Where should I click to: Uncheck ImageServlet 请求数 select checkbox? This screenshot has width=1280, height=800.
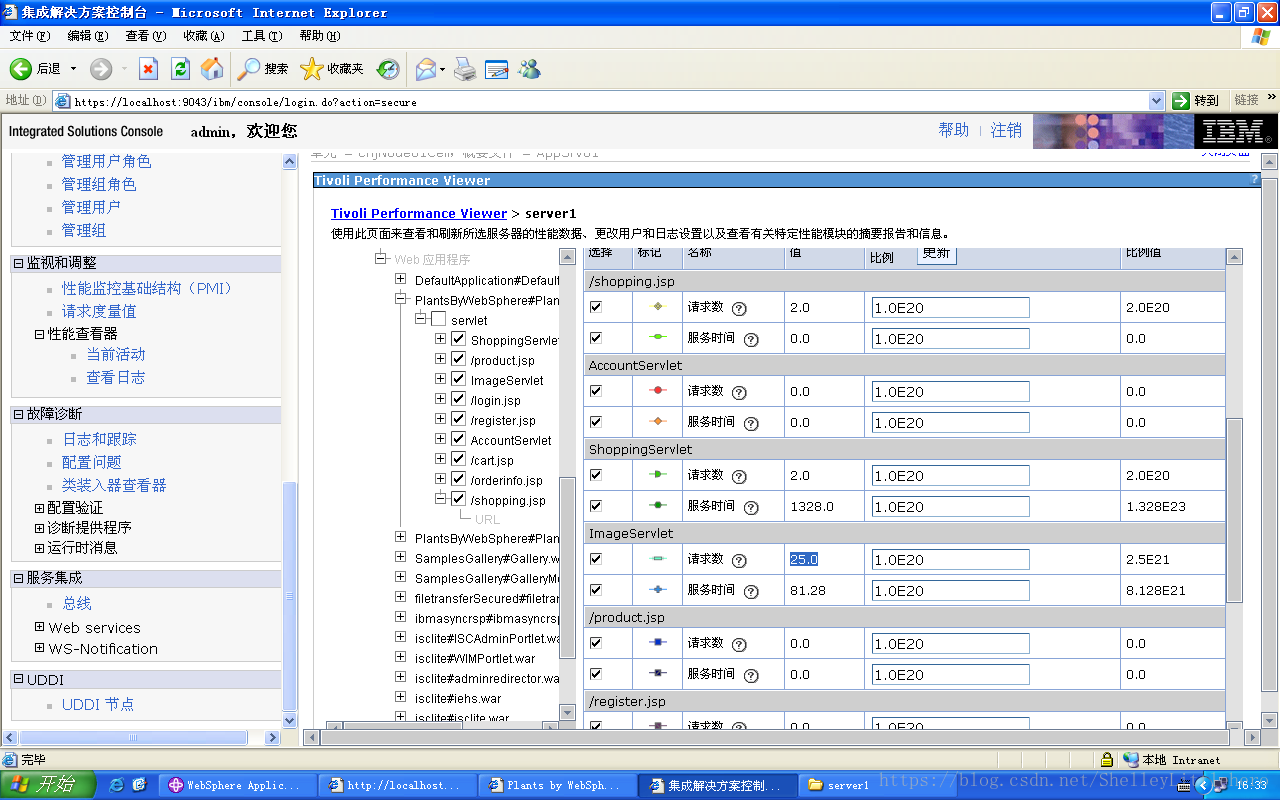(x=596, y=559)
